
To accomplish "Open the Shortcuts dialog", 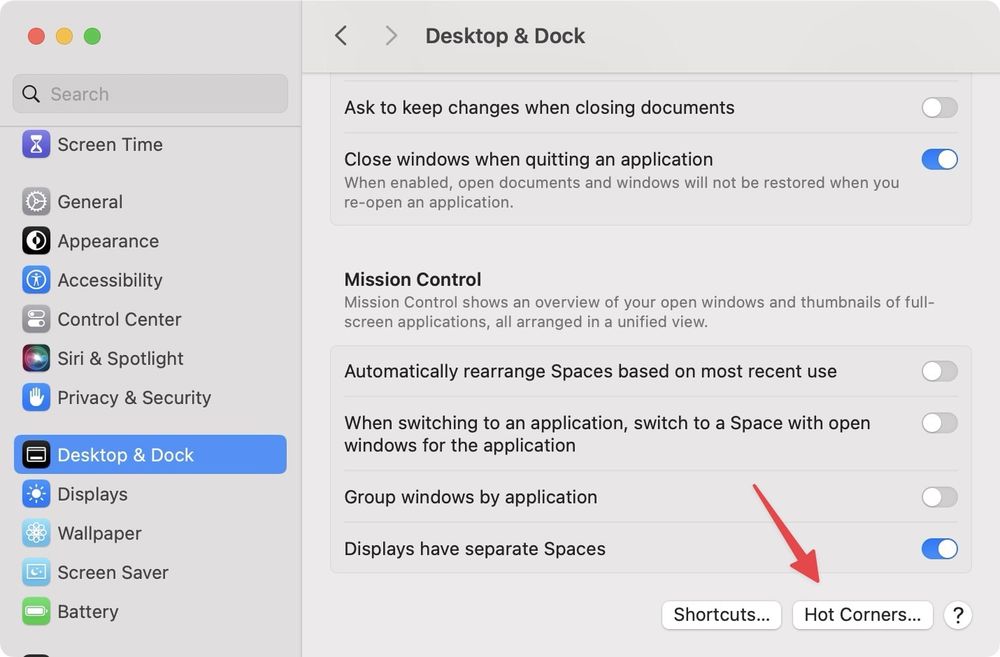I will tap(721, 615).
